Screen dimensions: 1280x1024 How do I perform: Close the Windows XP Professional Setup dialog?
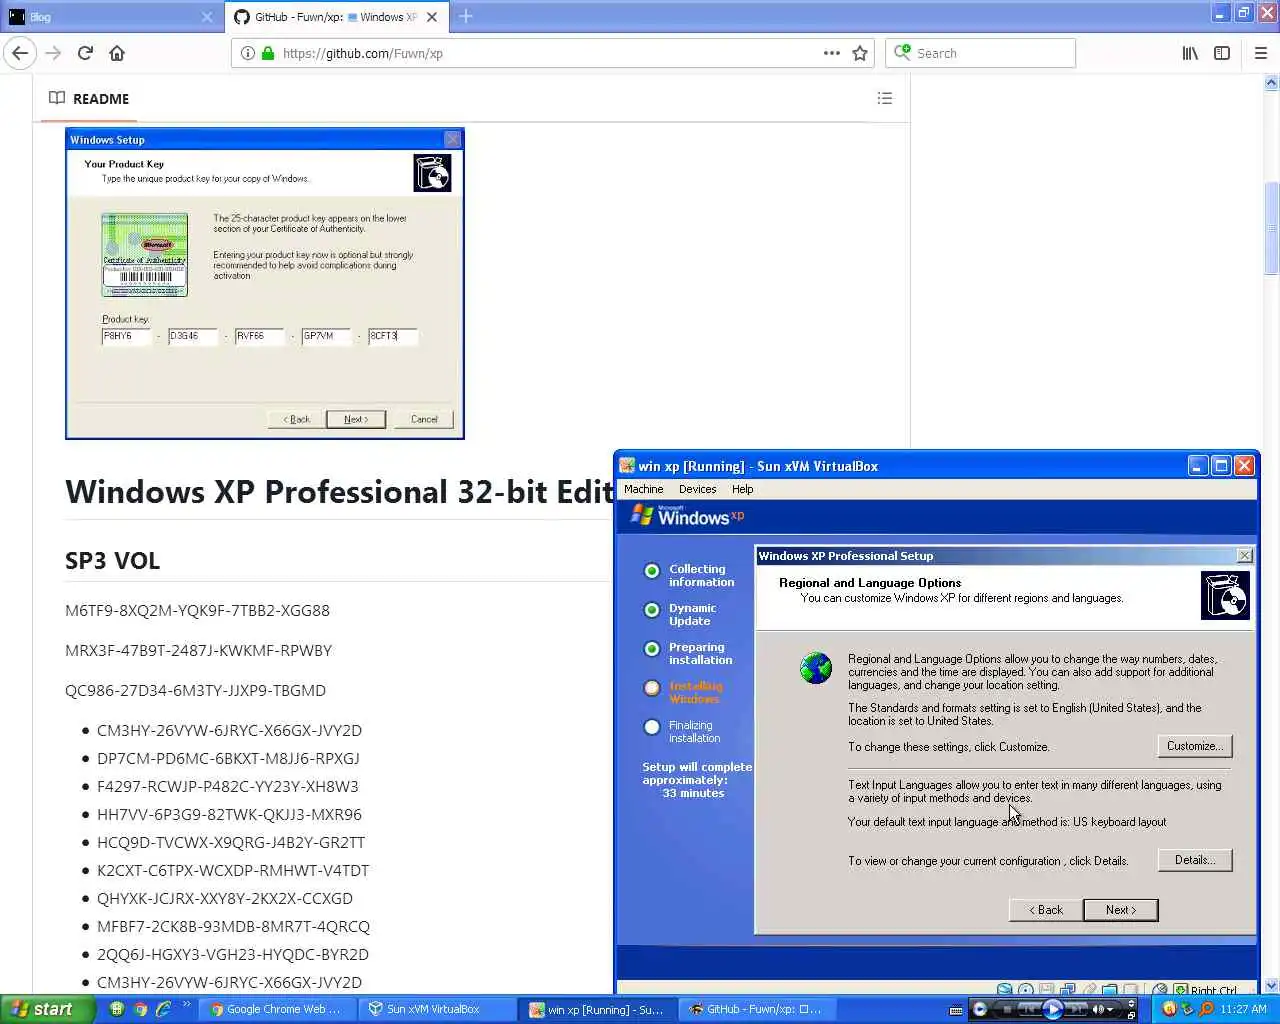(1245, 556)
